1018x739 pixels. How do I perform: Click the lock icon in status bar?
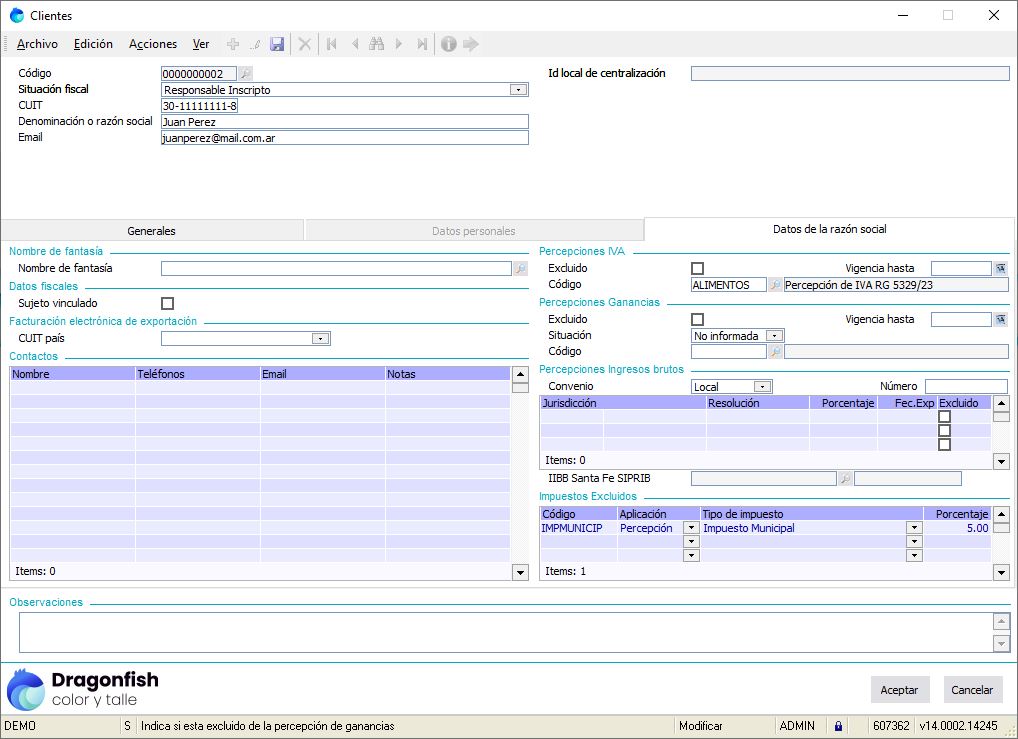[x=838, y=726]
